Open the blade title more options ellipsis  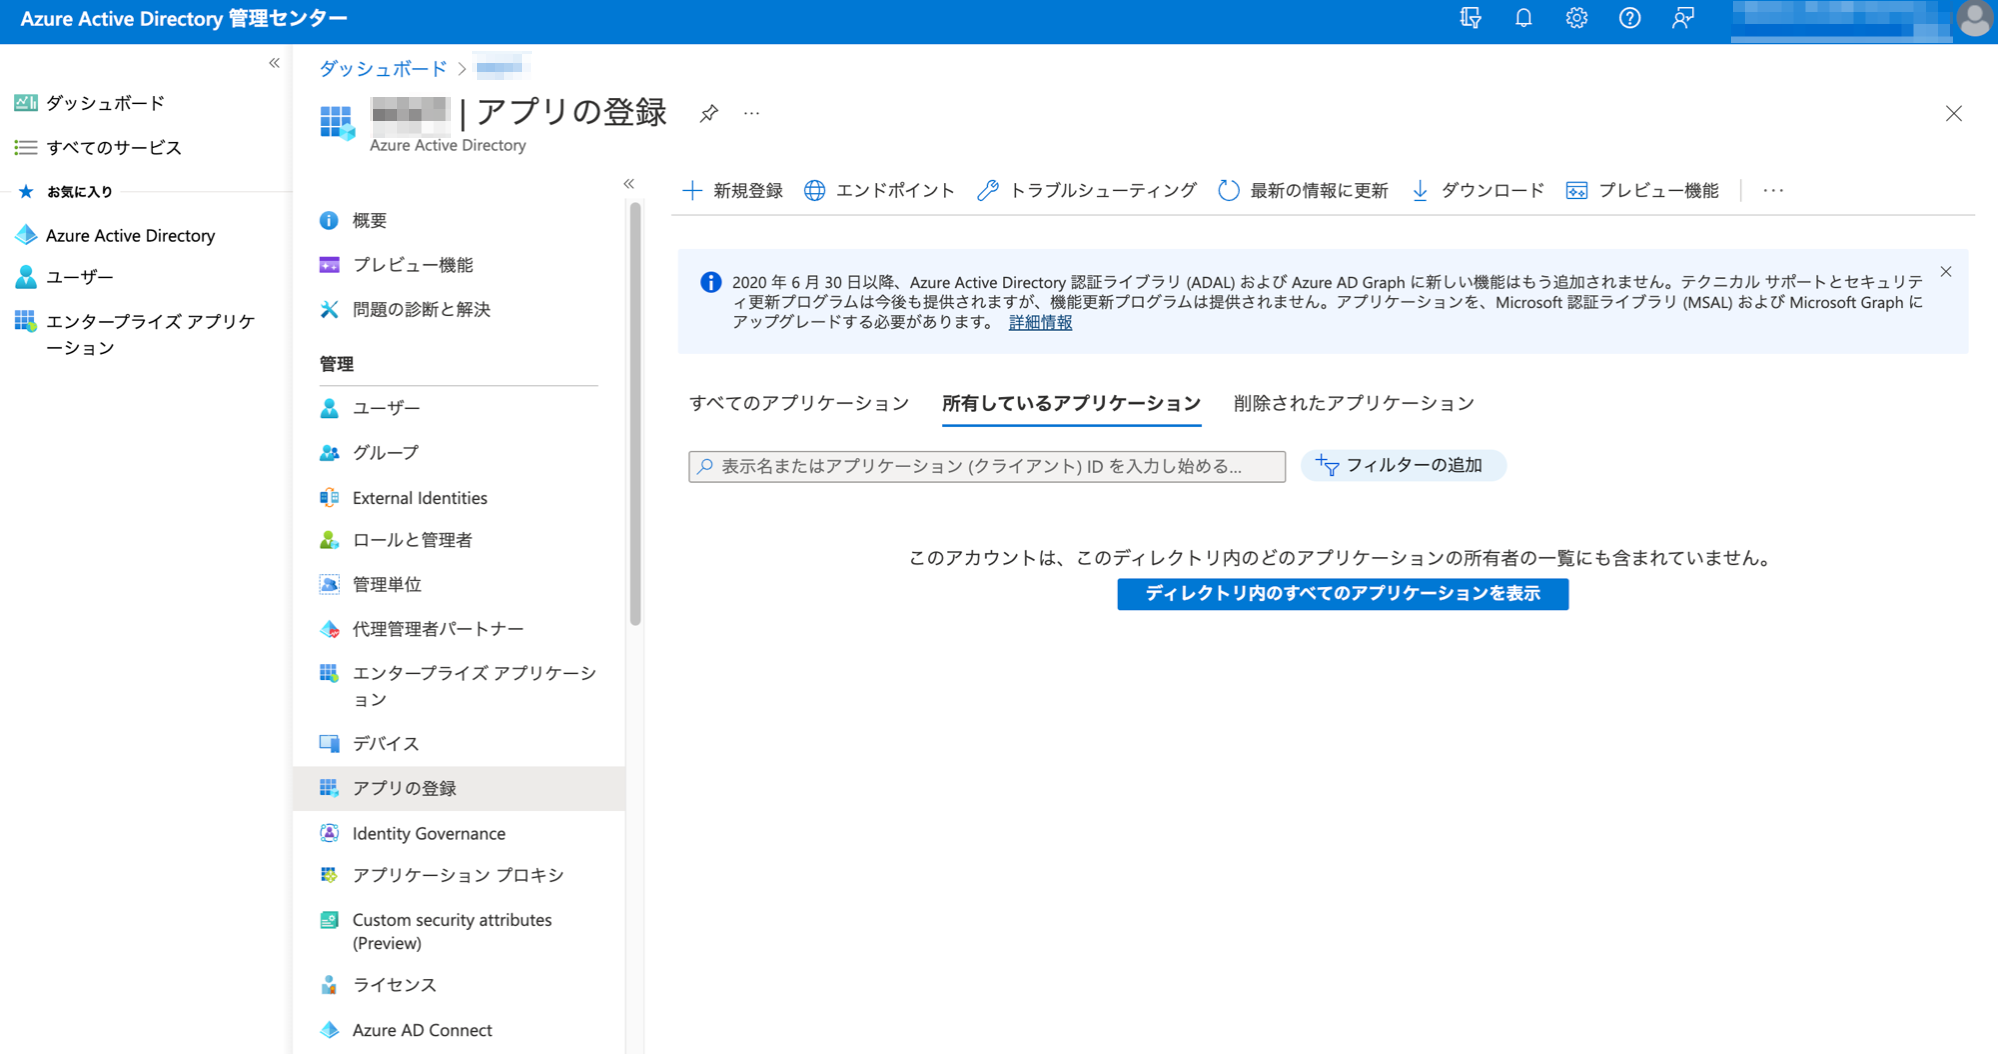click(x=752, y=113)
